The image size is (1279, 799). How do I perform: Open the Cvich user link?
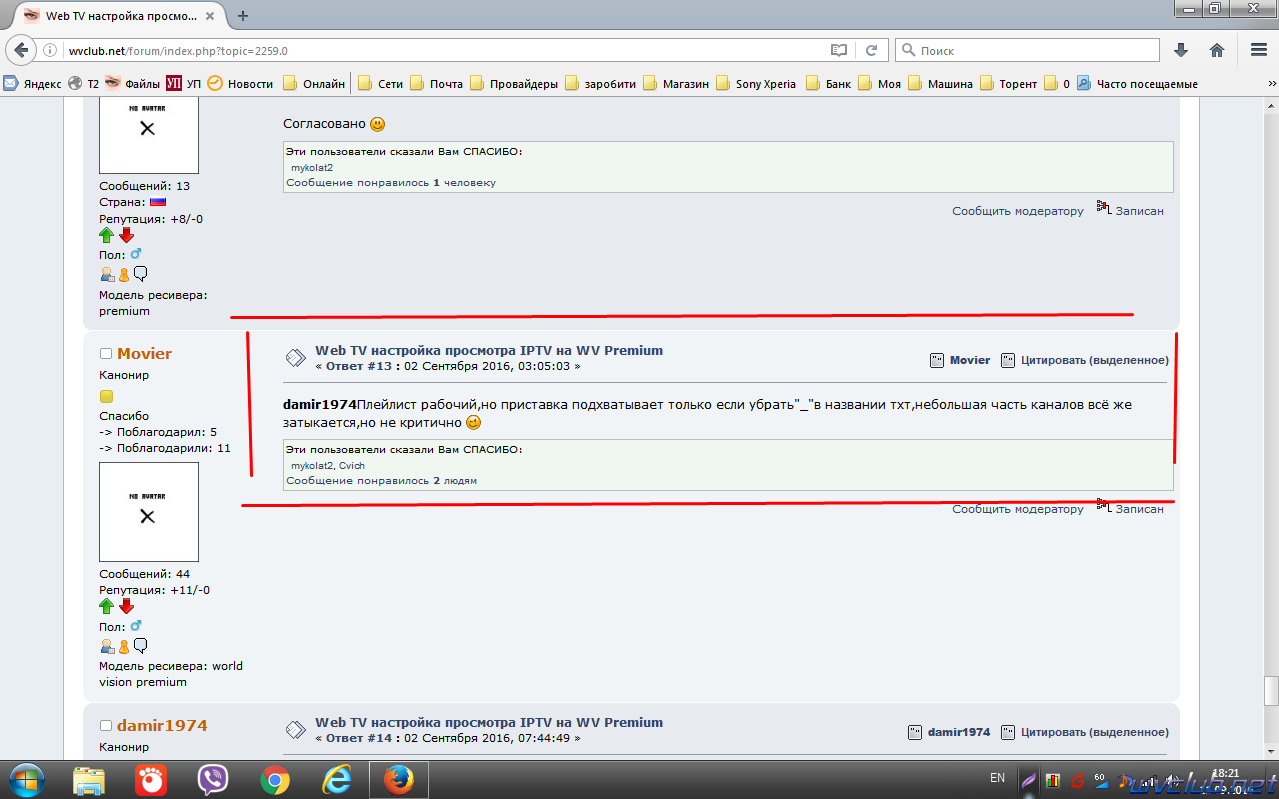352,466
